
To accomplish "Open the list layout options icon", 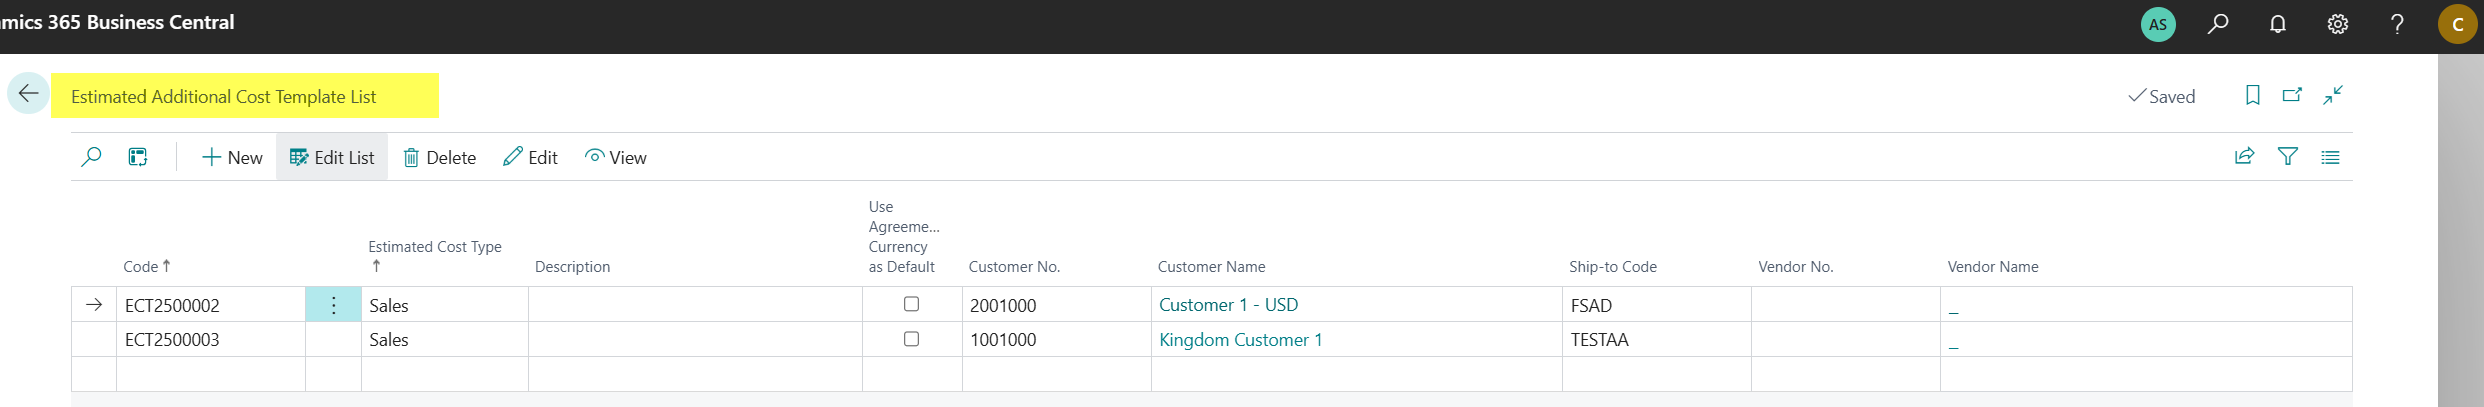I will (x=2330, y=157).
